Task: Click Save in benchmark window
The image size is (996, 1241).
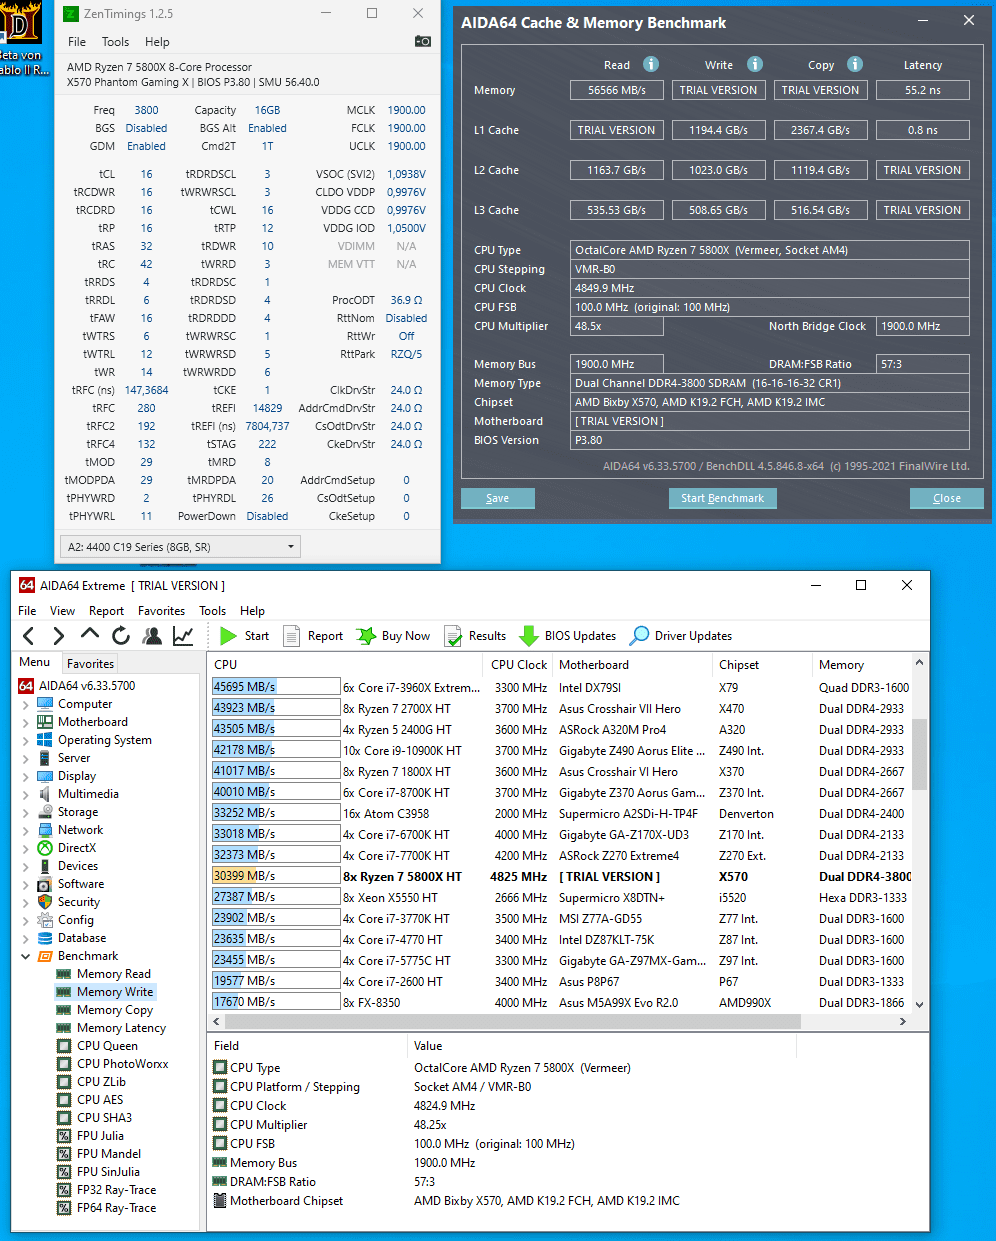Action: (x=498, y=498)
